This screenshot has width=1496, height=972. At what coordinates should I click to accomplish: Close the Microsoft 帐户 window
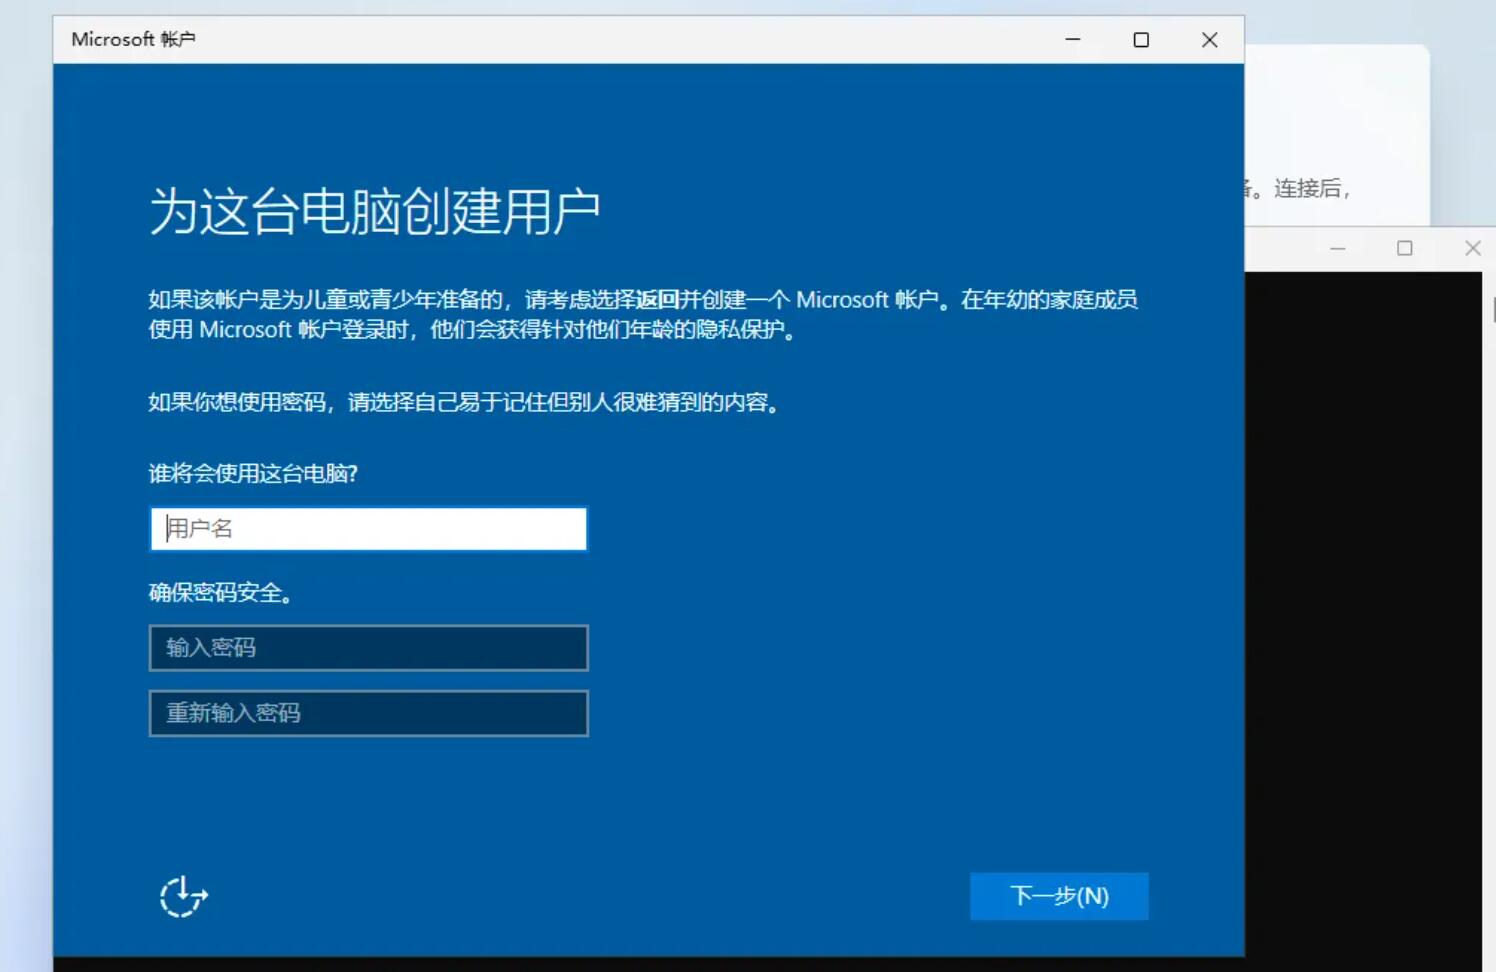coord(1209,40)
